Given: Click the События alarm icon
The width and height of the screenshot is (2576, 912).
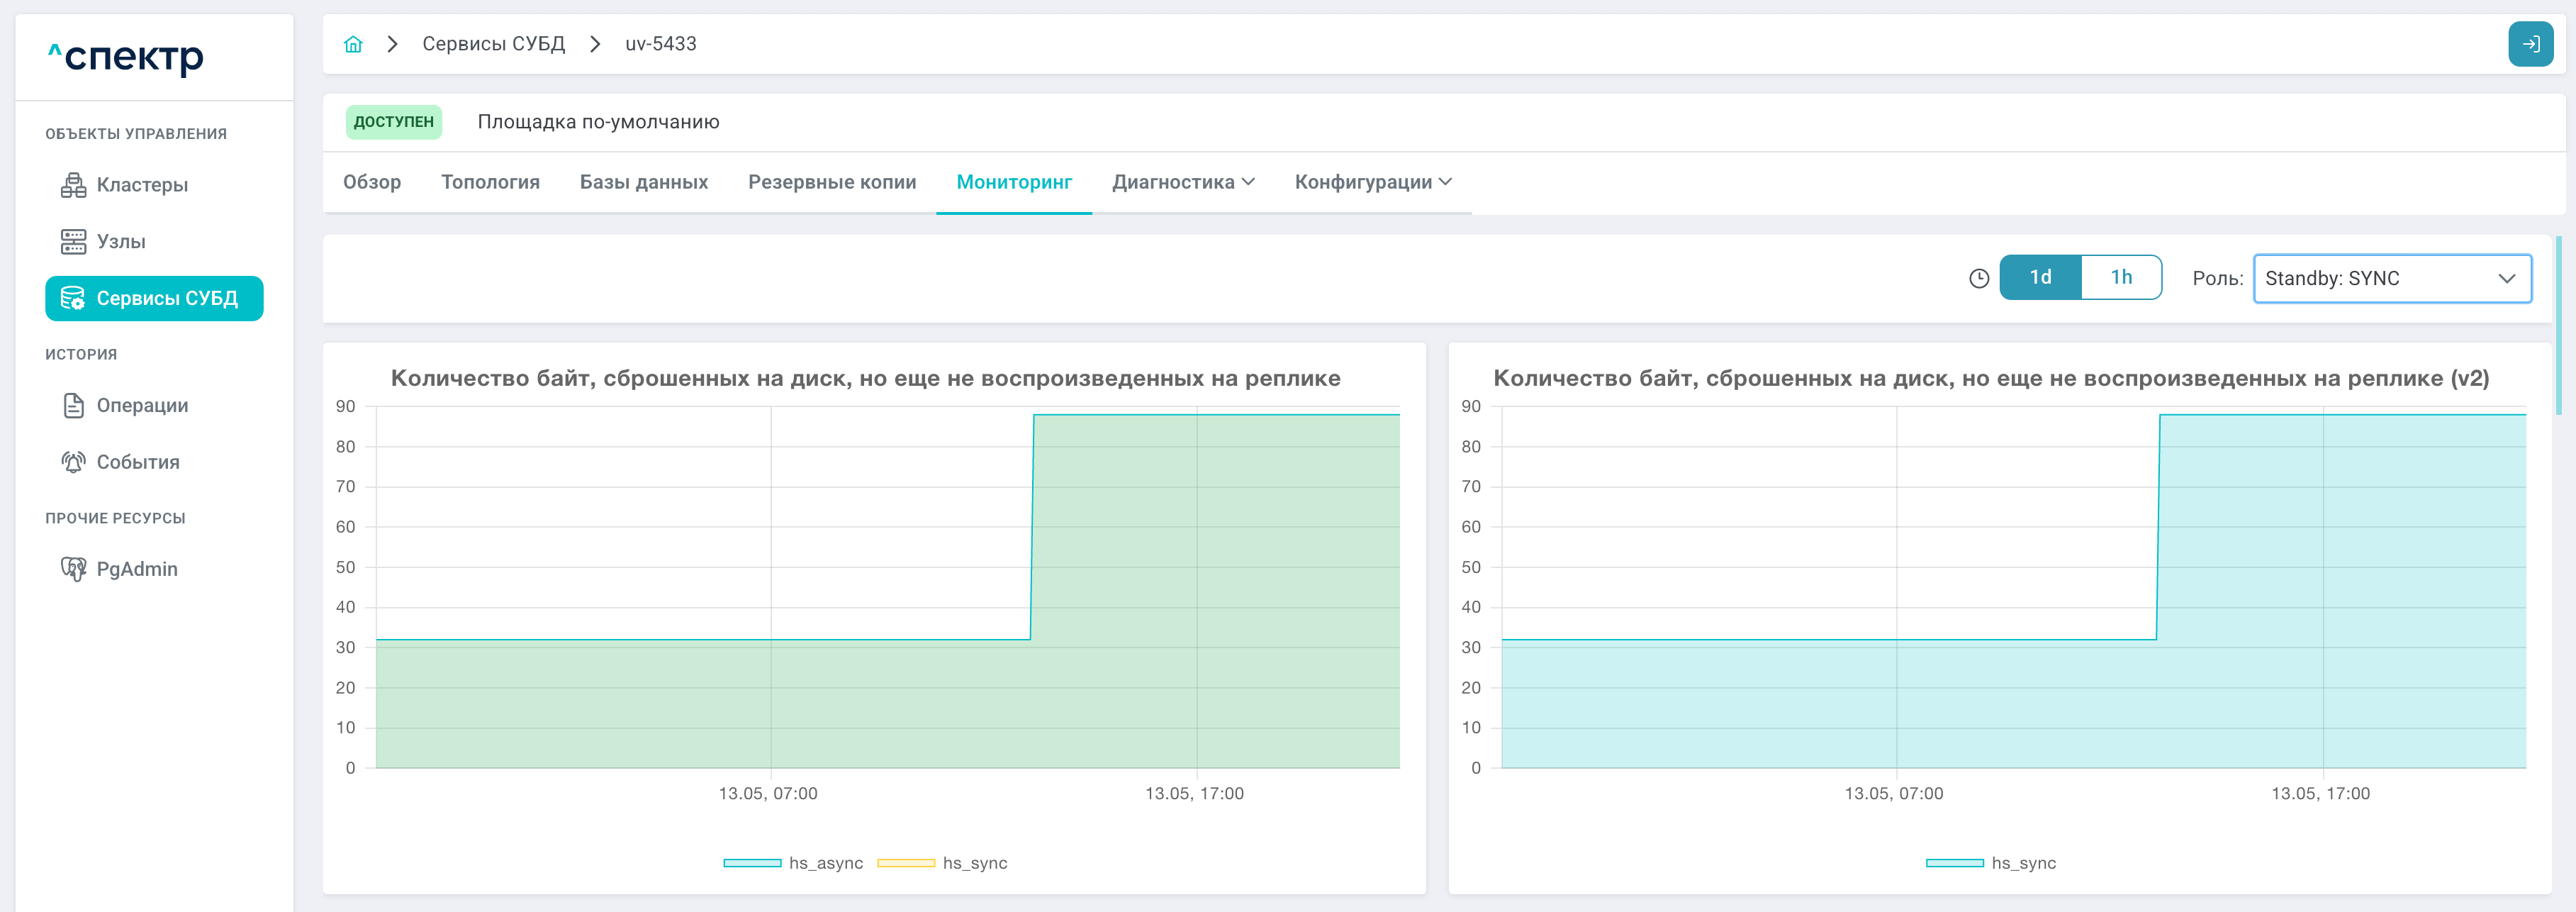Looking at the screenshot, I should [x=73, y=462].
